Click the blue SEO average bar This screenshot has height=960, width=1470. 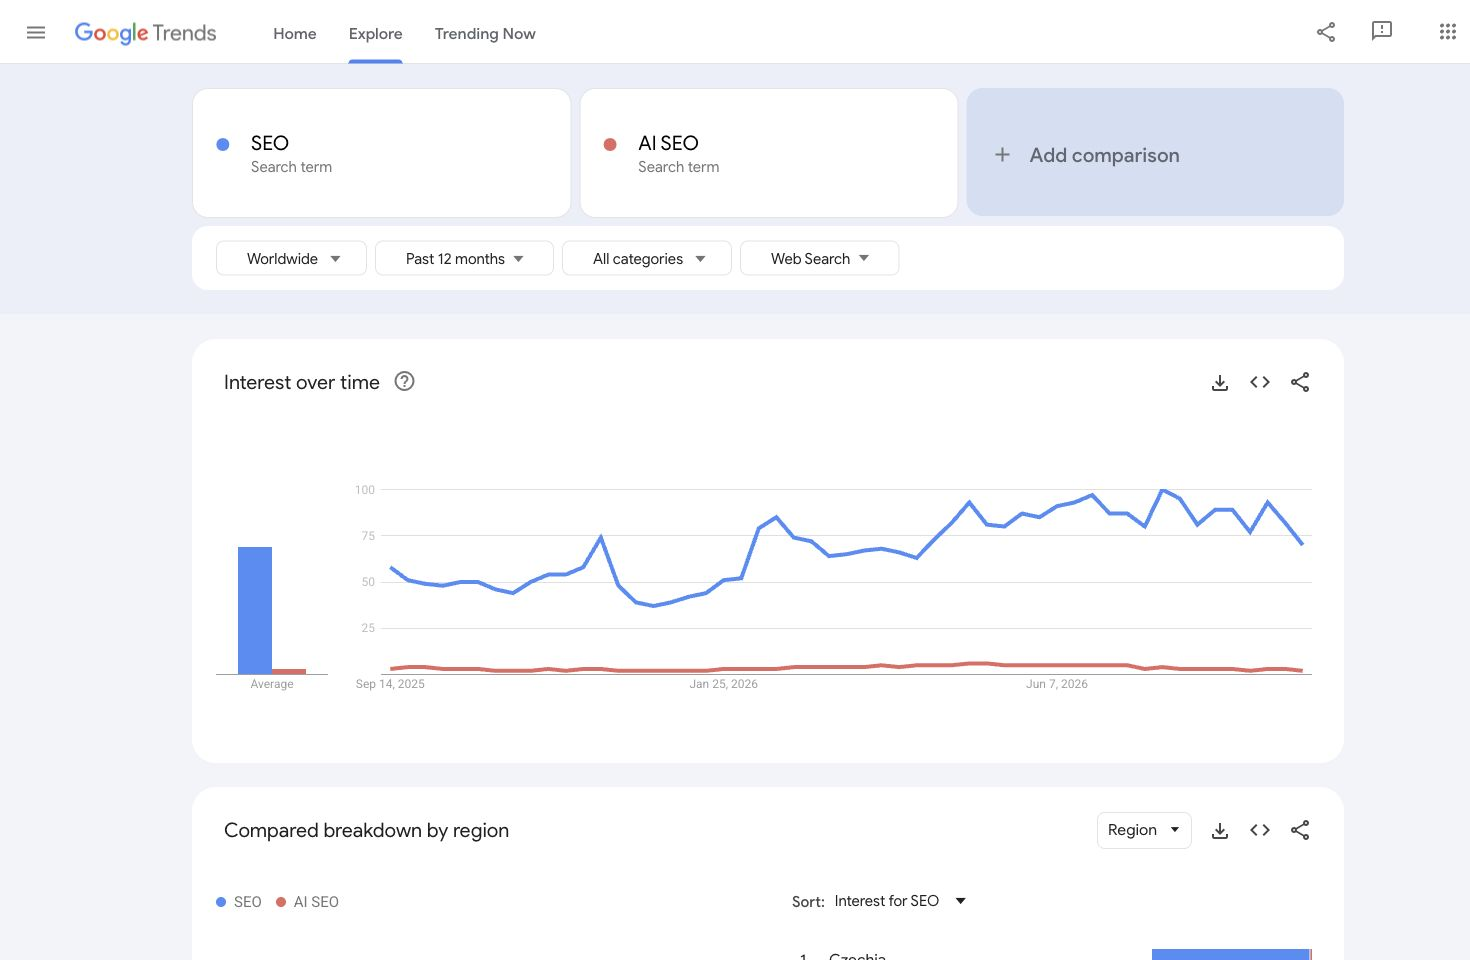(x=255, y=610)
